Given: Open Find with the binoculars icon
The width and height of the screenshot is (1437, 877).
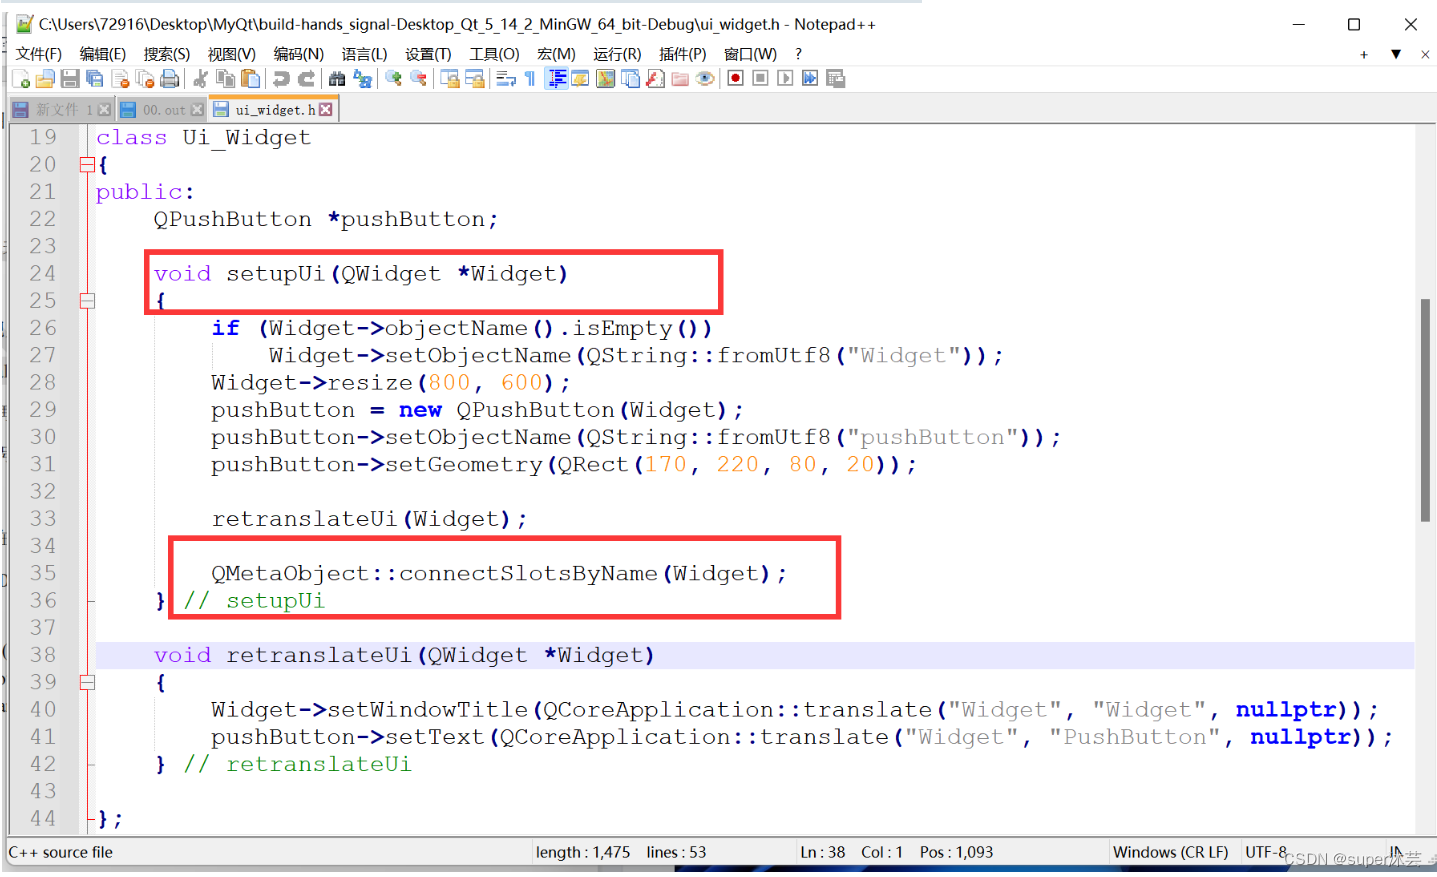Looking at the screenshot, I should (x=337, y=79).
